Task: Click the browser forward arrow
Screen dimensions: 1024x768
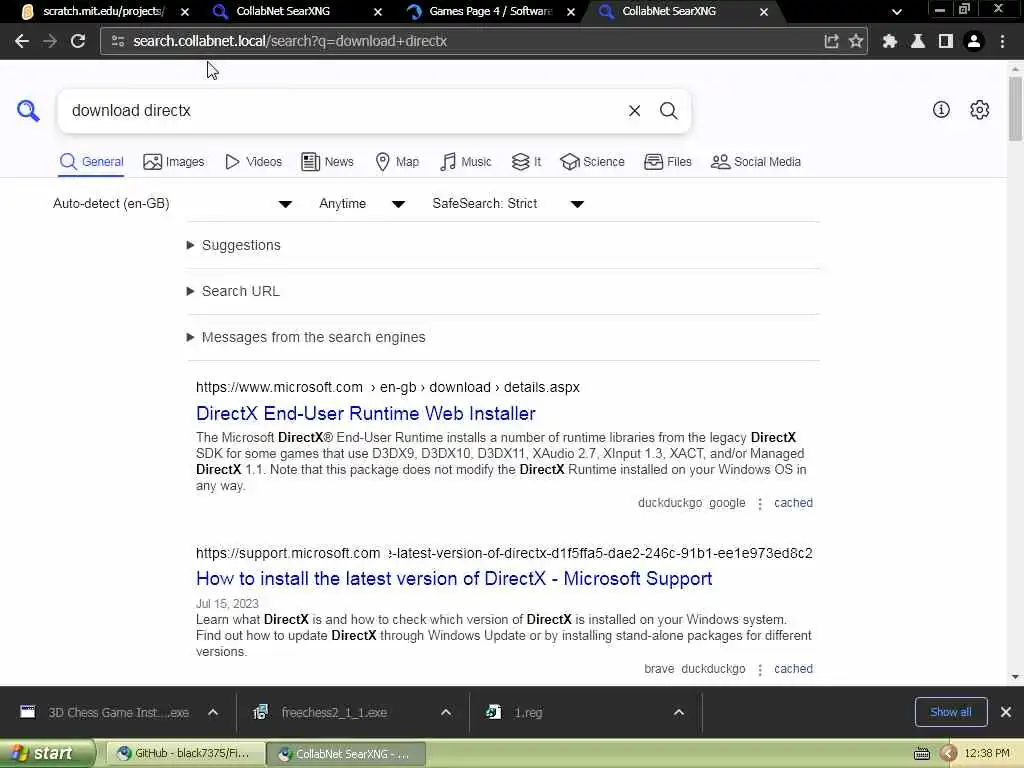Action: 50,41
